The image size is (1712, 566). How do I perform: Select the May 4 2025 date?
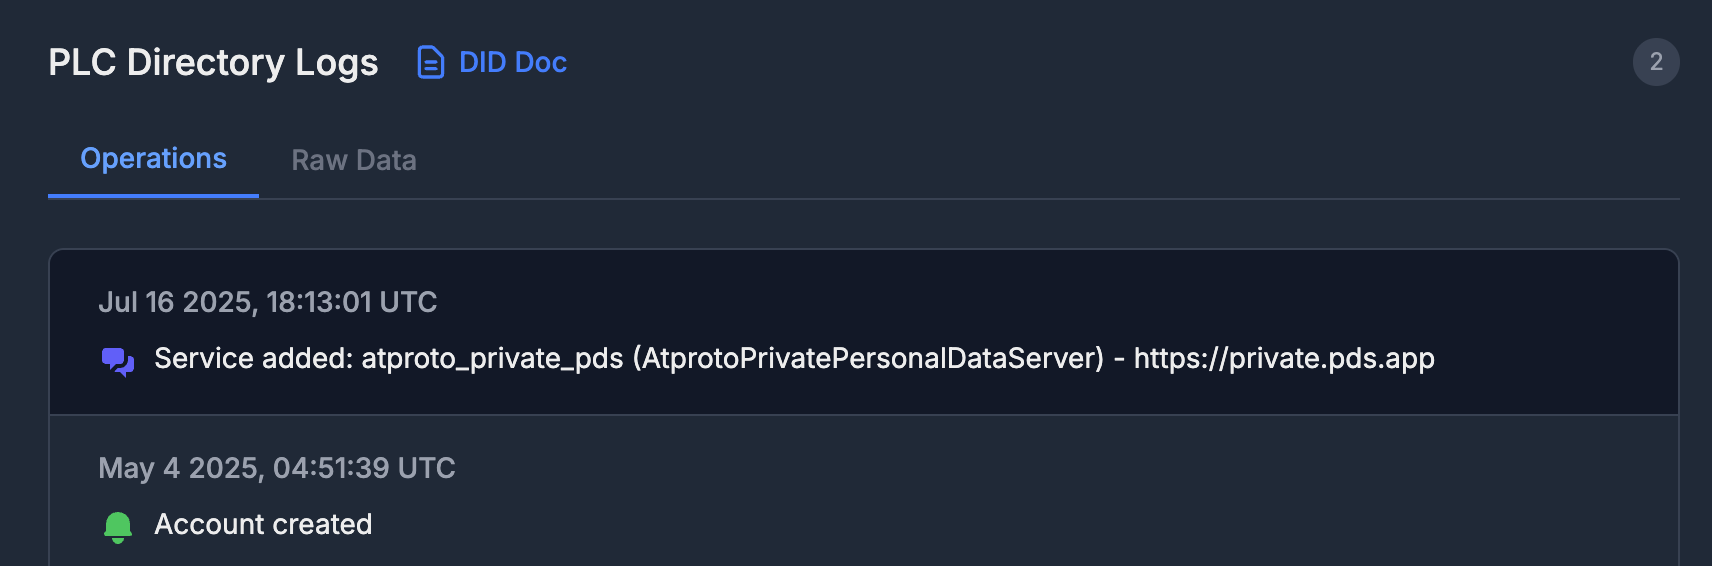pos(181,468)
